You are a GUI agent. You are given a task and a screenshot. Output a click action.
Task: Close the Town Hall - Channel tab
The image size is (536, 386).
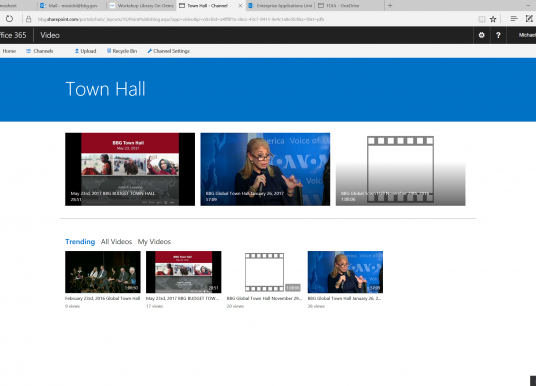(240, 5)
